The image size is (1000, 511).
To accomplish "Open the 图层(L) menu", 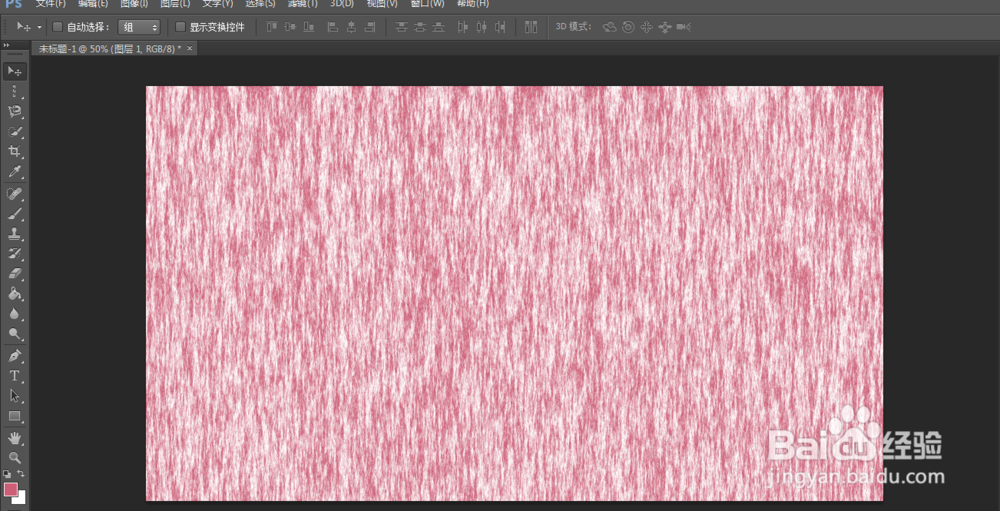I will click(175, 4).
